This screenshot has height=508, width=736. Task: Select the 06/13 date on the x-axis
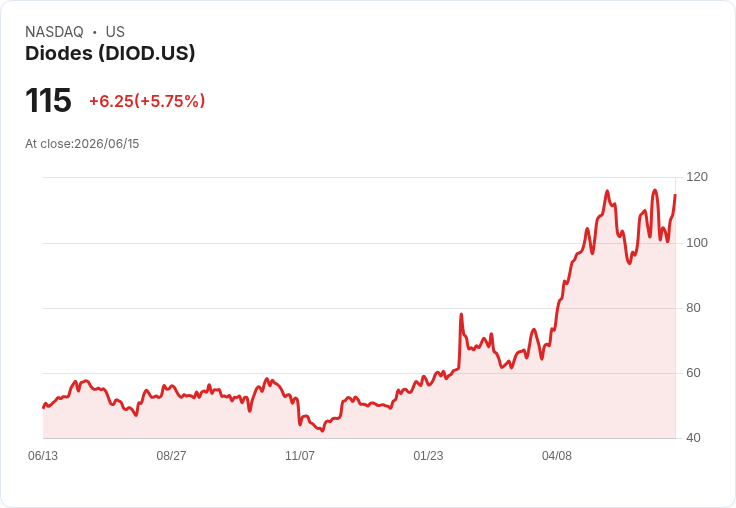coord(43,456)
